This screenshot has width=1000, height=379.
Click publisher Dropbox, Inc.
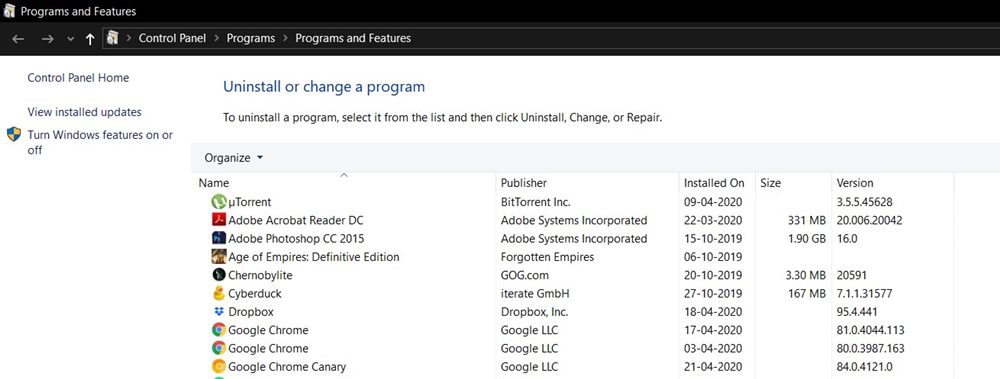pos(534,312)
